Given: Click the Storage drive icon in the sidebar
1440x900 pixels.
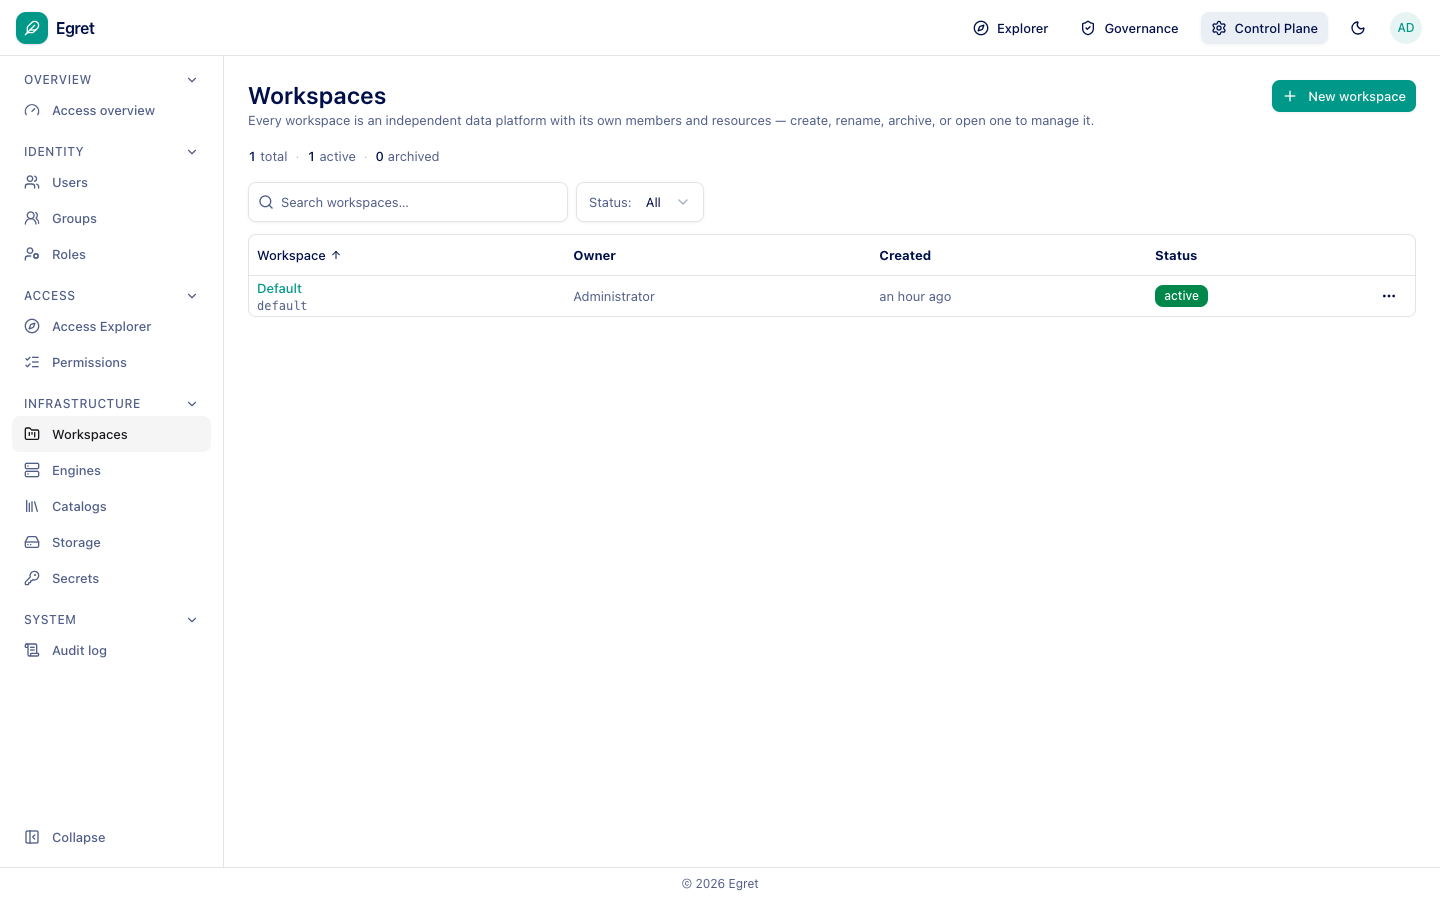Looking at the screenshot, I should click(32, 542).
